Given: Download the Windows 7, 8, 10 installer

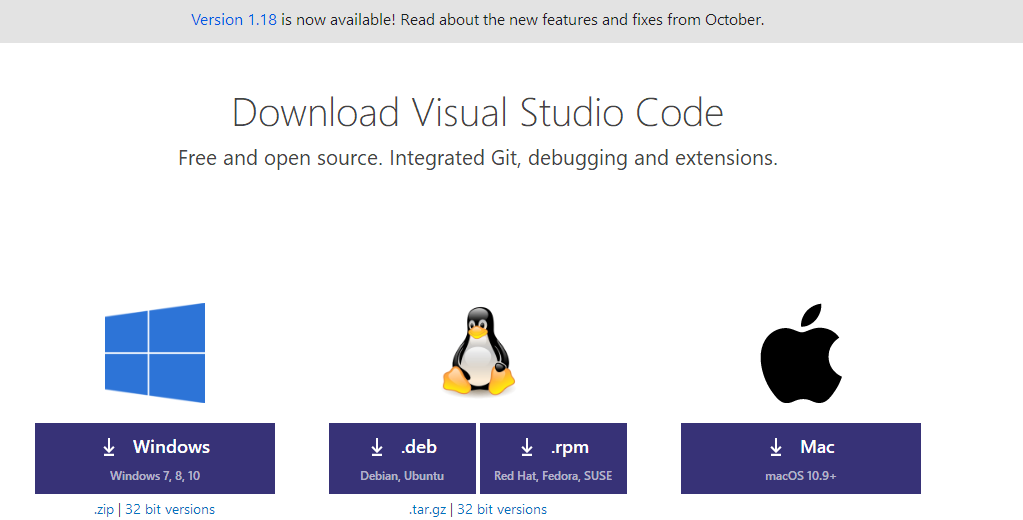Looking at the screenshot, I should tap(155, 459).
